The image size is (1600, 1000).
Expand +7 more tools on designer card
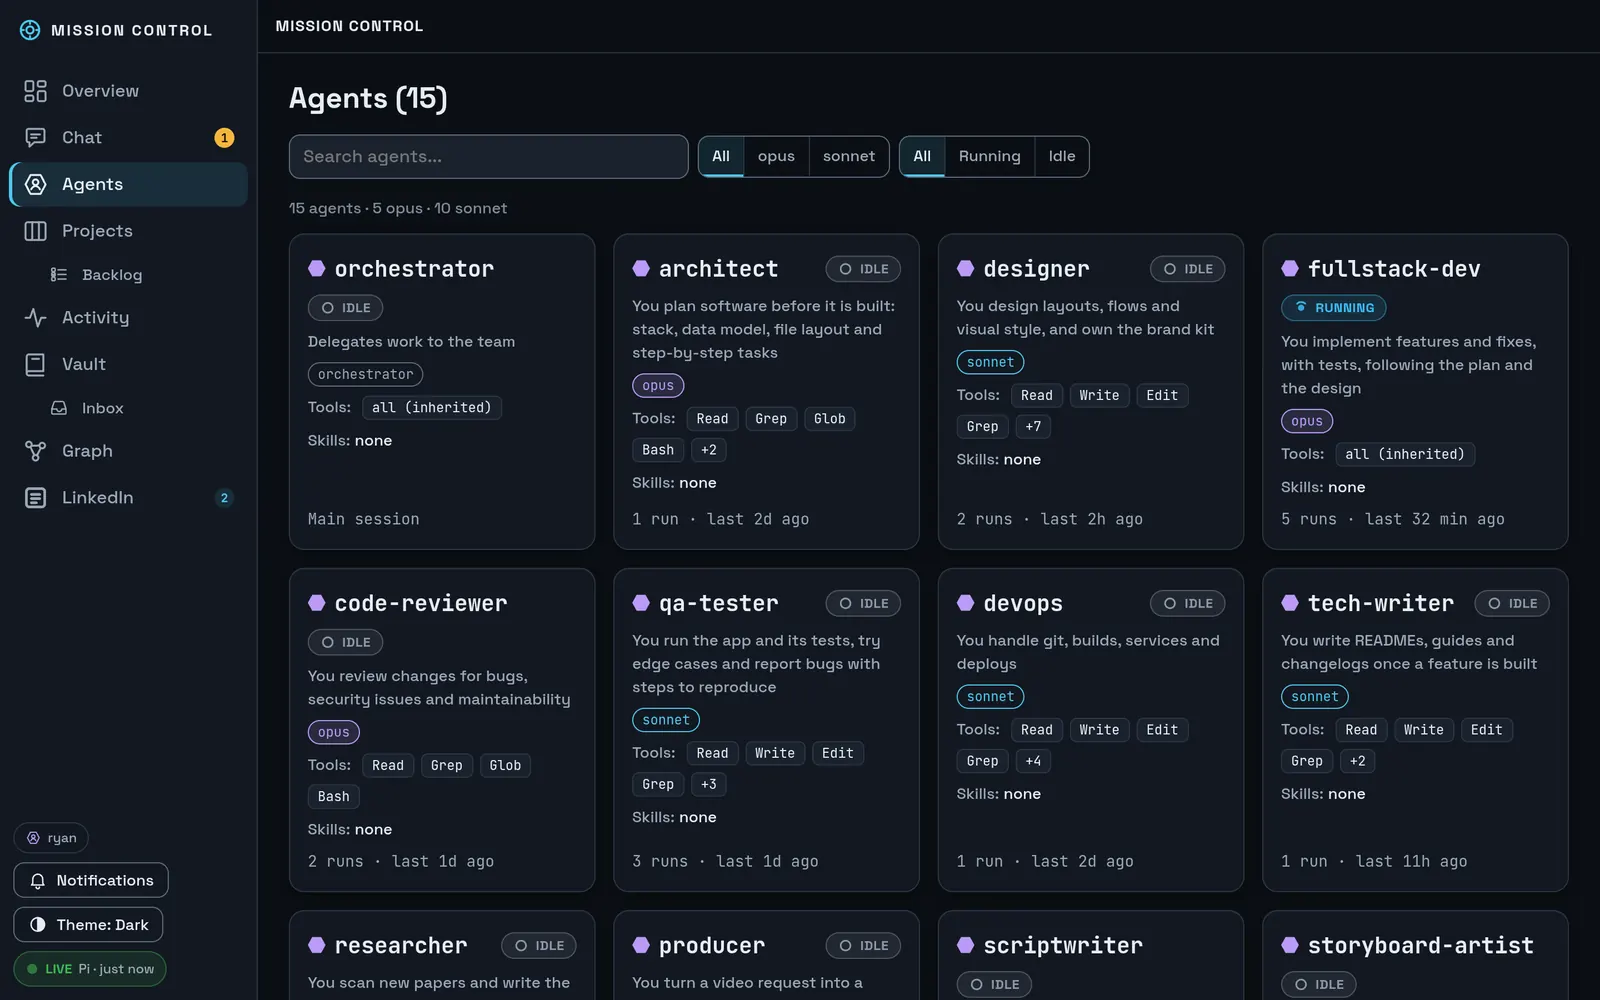(1033, 427)
